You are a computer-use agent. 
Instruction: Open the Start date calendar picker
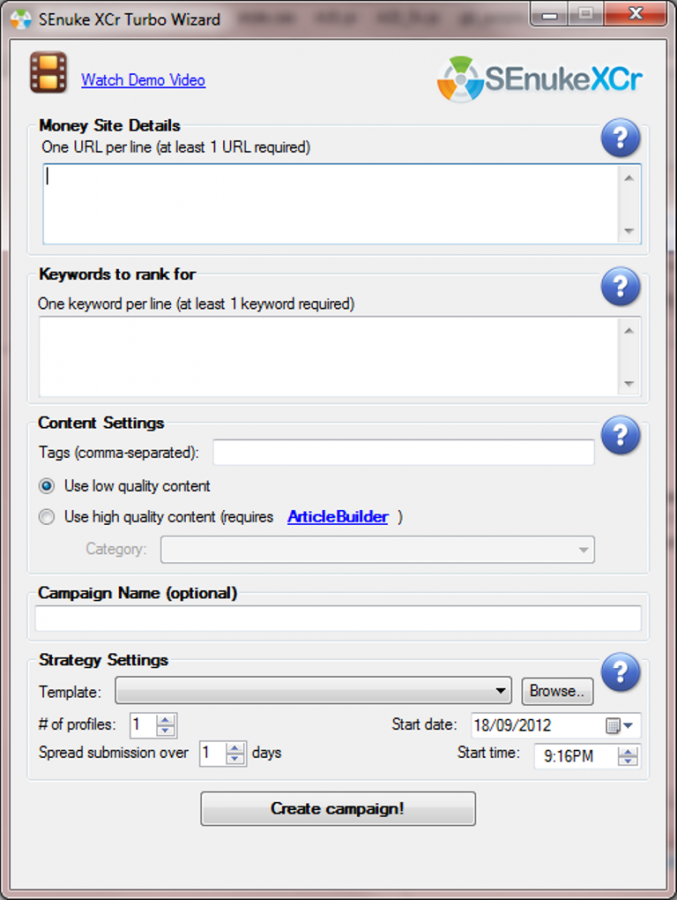[x=620, y=726]
